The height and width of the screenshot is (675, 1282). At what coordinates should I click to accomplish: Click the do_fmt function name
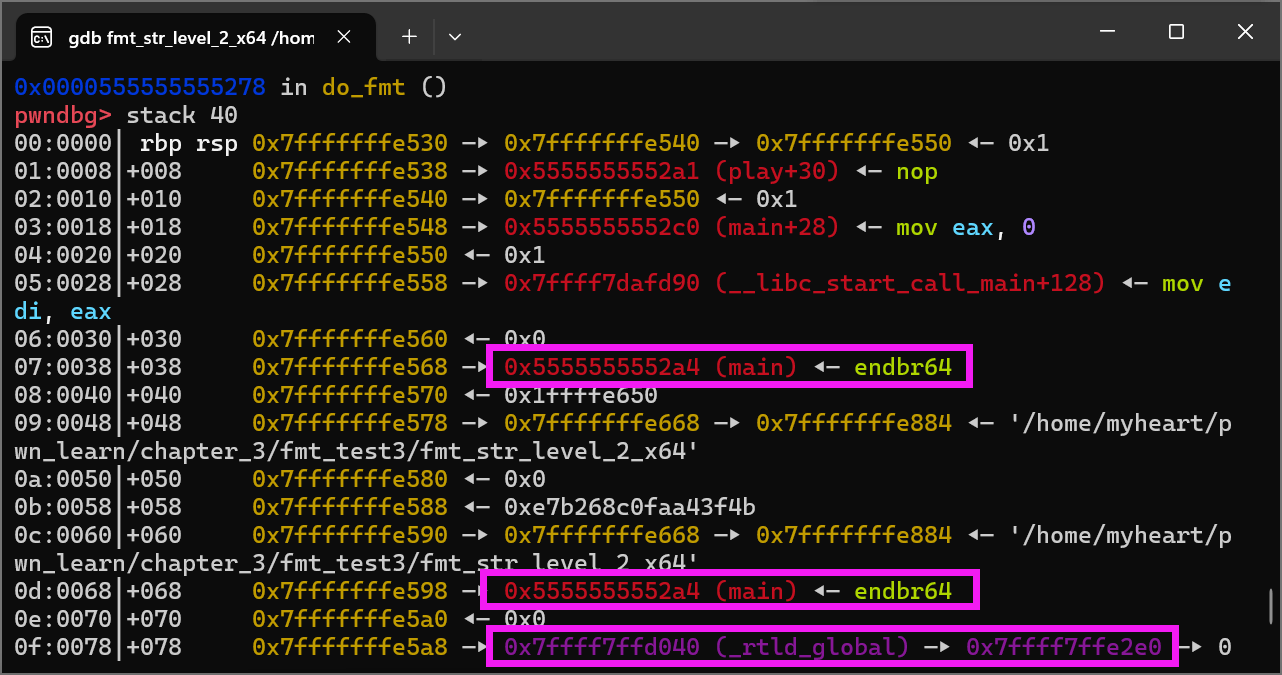[x=363, y=87]
